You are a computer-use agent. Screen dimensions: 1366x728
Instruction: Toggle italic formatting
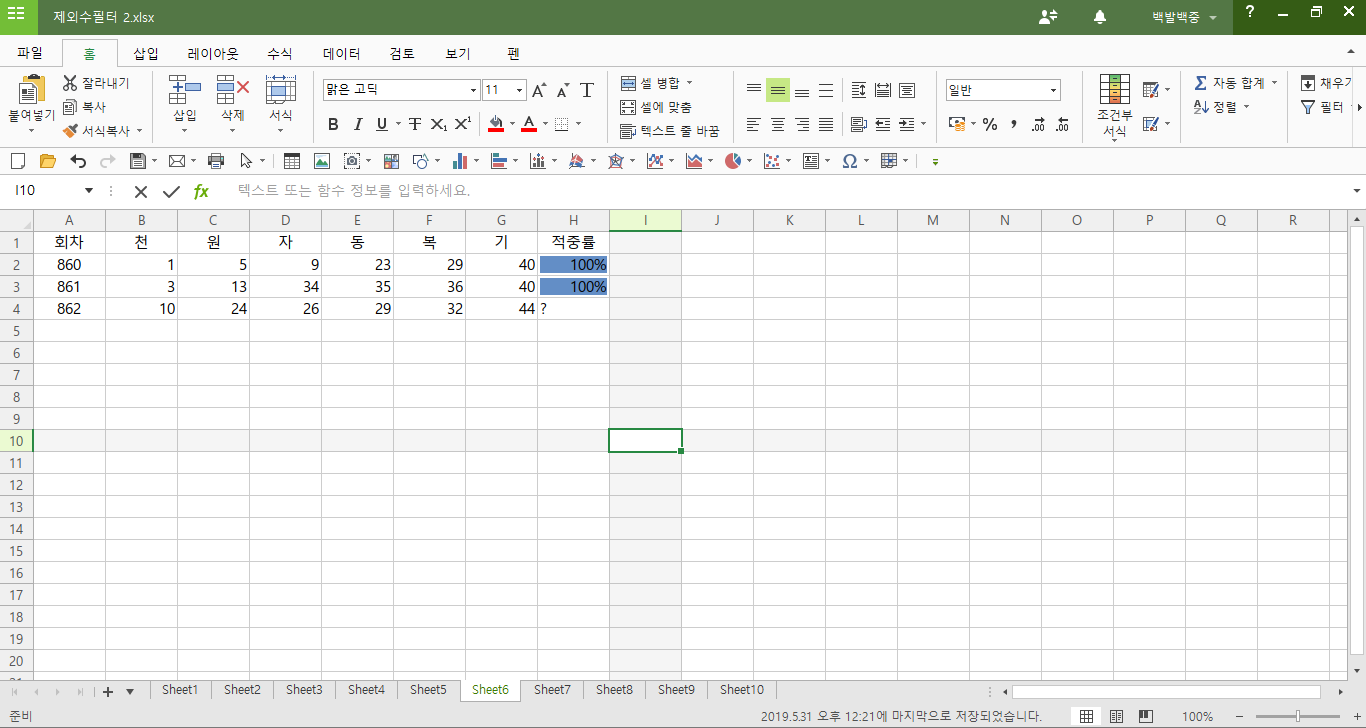click(x=357, y=124)
